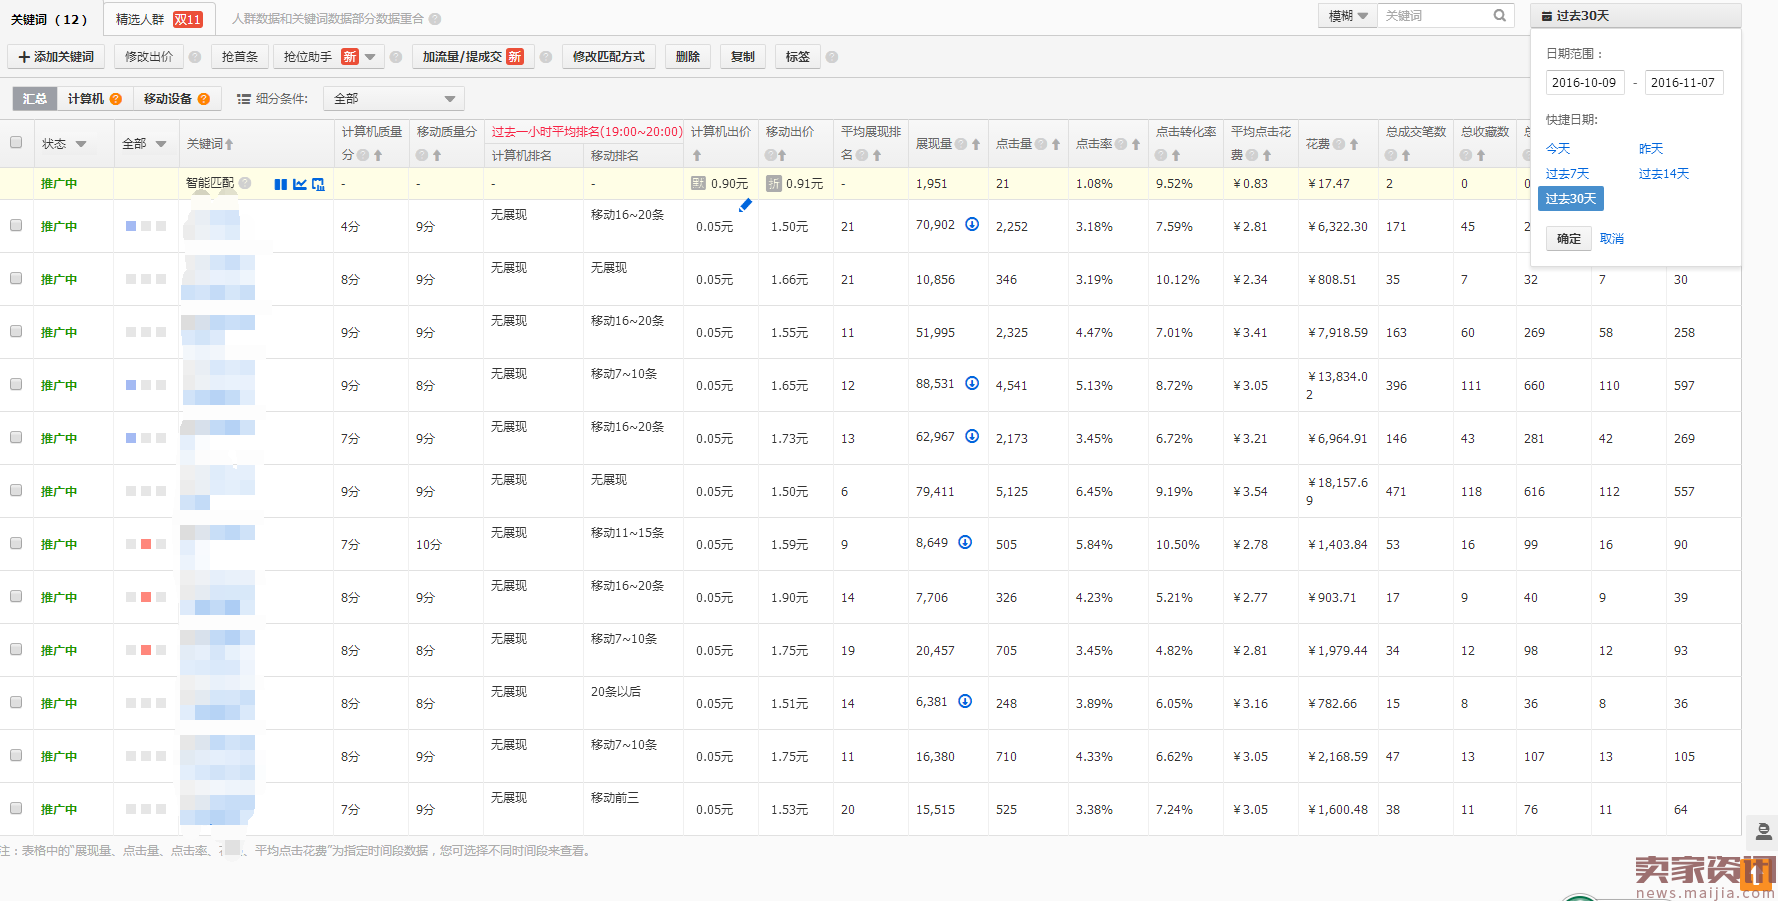Sort by 计算机出价 column arrow
The image size is (1778, 901).
point(697,156)
